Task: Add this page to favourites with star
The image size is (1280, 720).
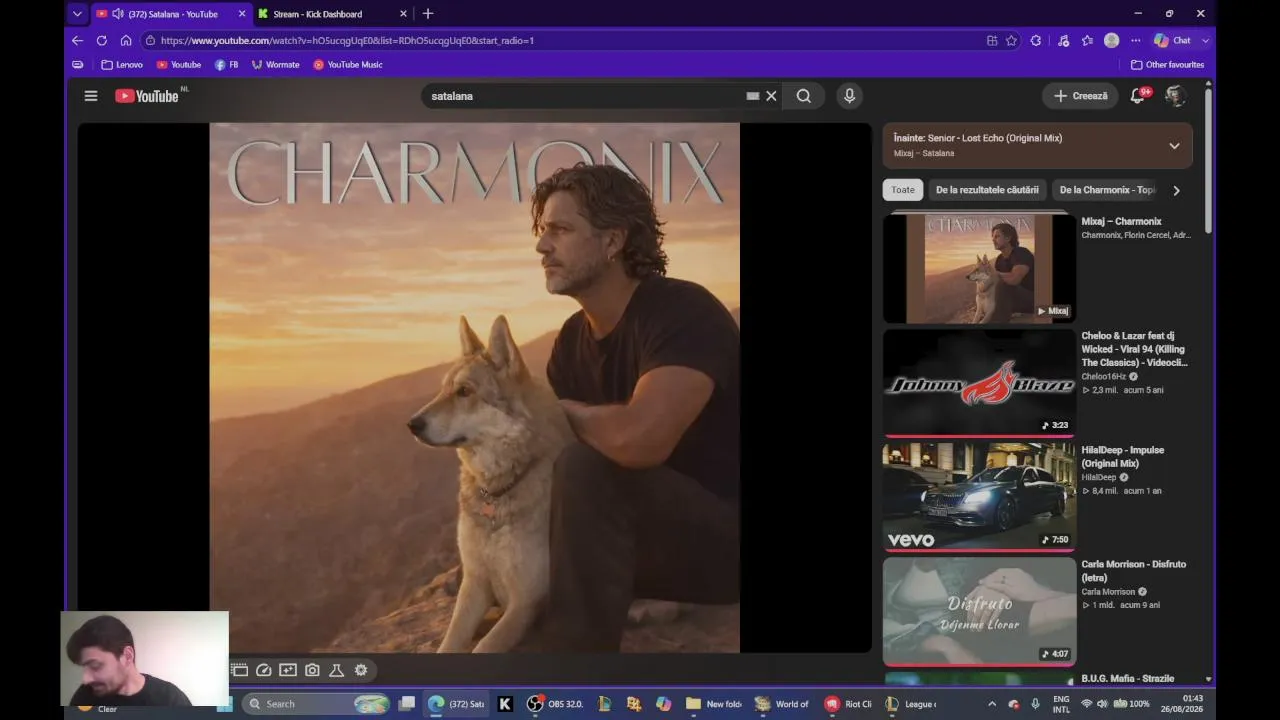Action: point(1011,41)
